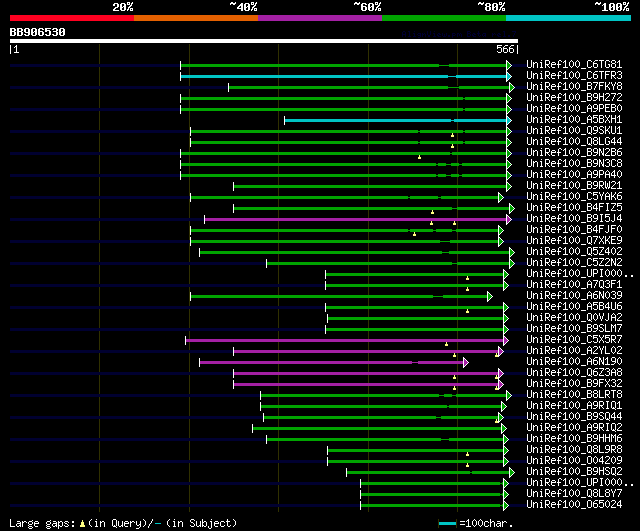This screenshot has width=640, height=531.
Task: Click UniRef100_B9HSQ2 hit name
Action: pyautogui.click(x=574, y=472)
